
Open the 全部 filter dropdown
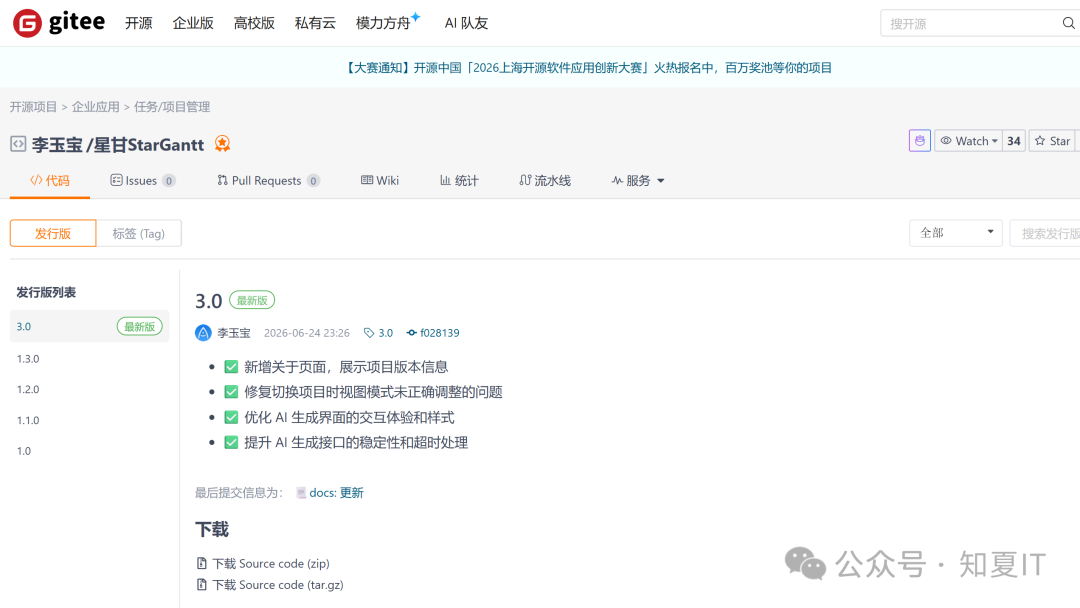[955, 233]
